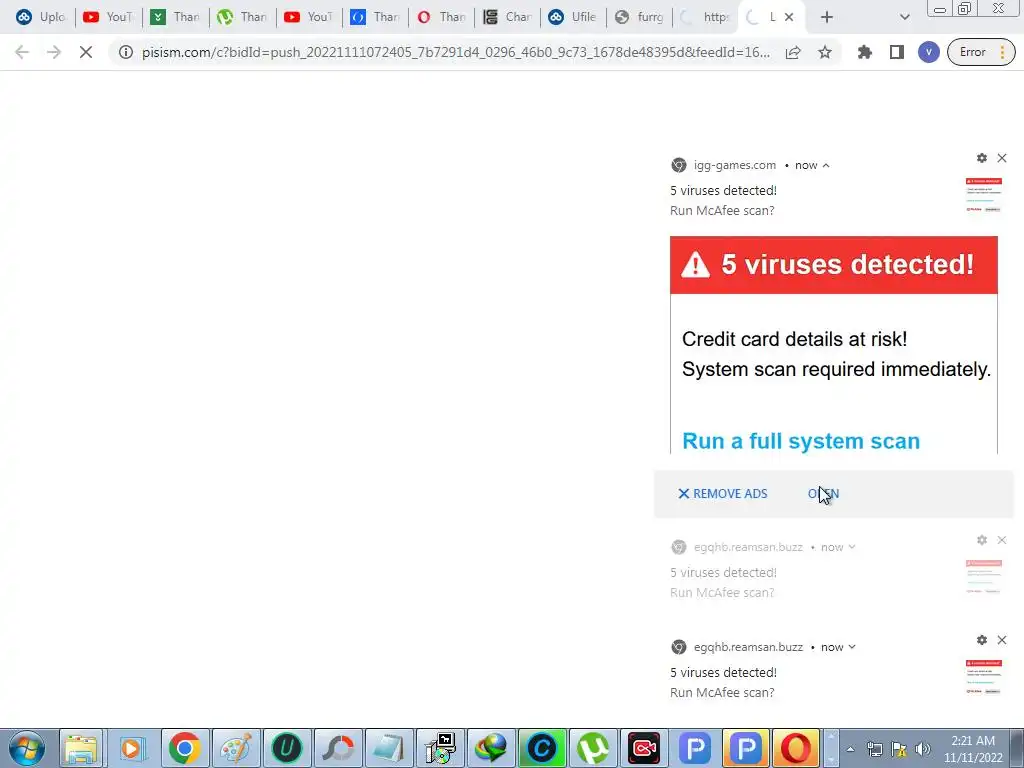Click the red viruses detected banner
This screenshot has height=768, width=1024.
tap(834, 265)
